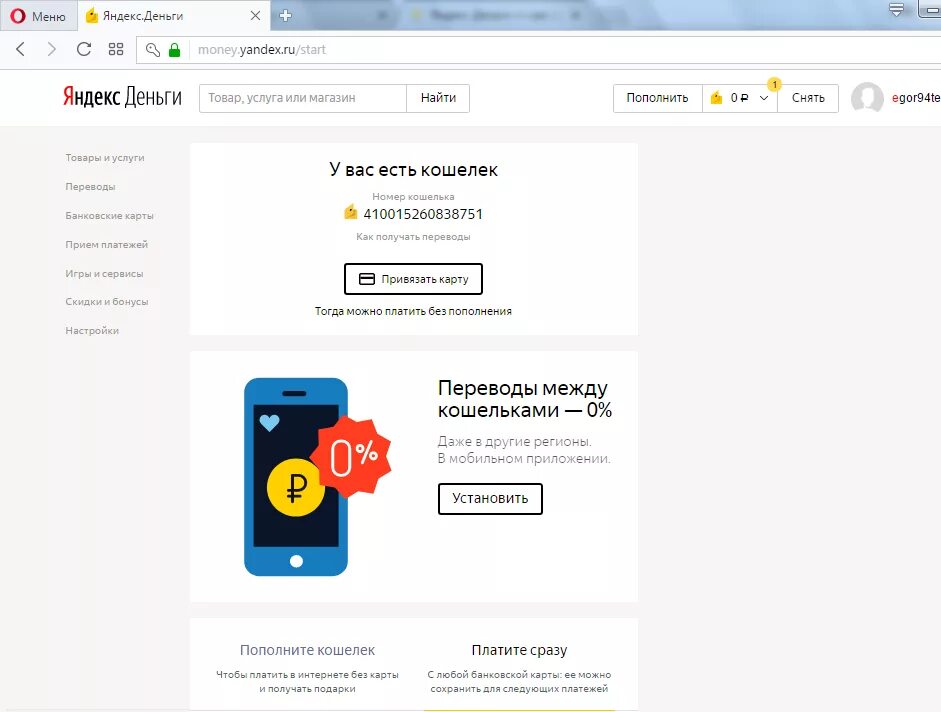Click the Пополнить button
This screenshot has height=712, width=941.
(x=657, y=98)
